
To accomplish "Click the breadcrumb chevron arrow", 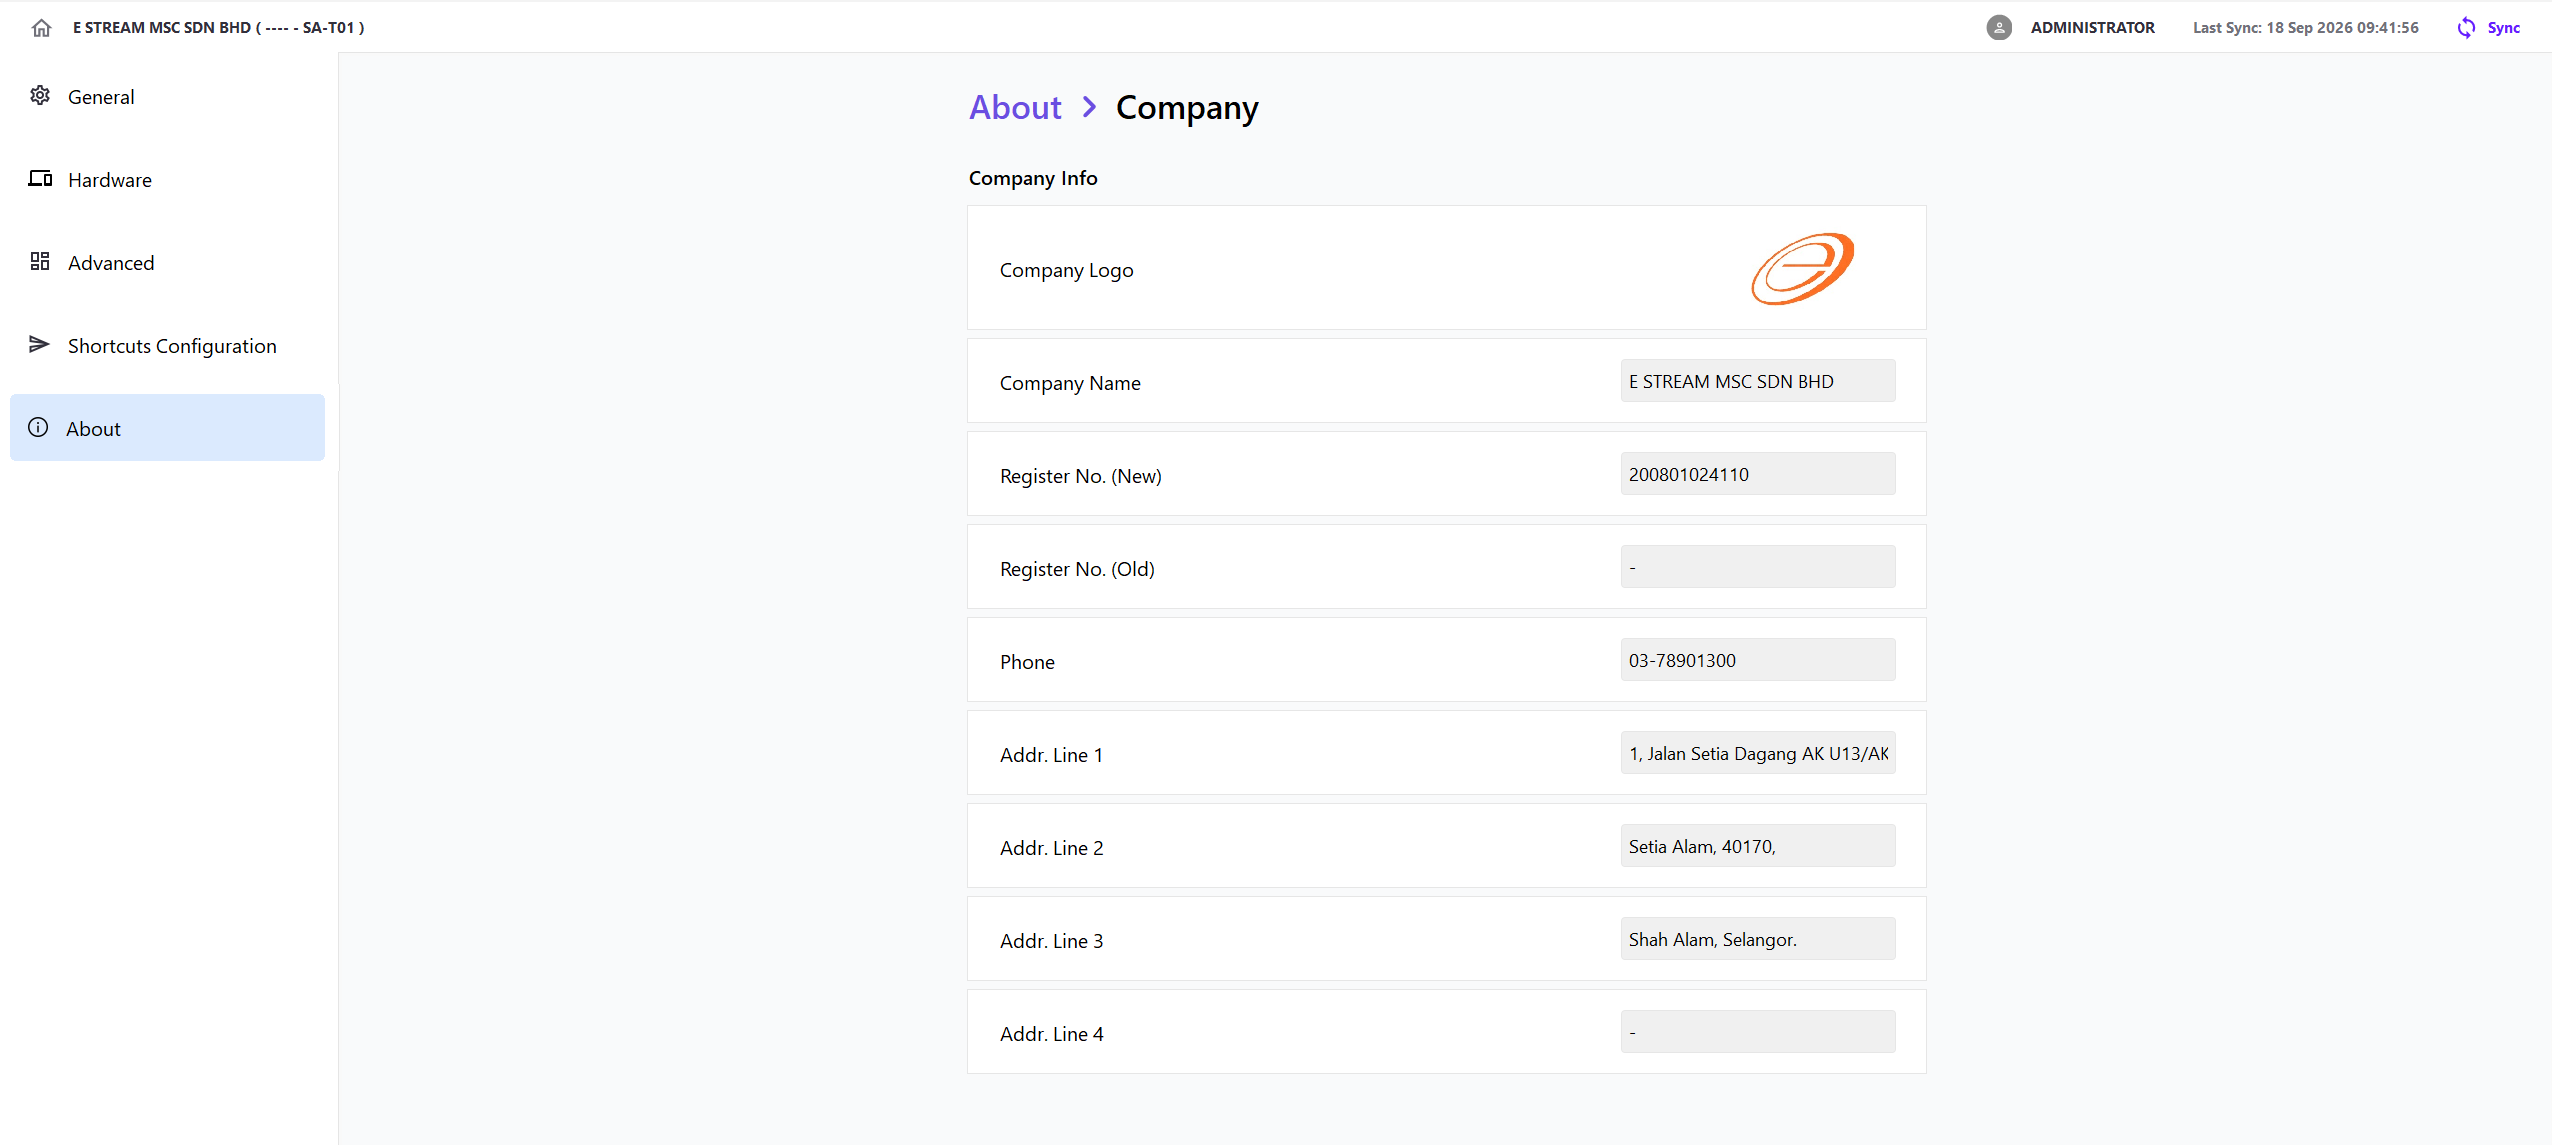I will (x=1089, y=107).
